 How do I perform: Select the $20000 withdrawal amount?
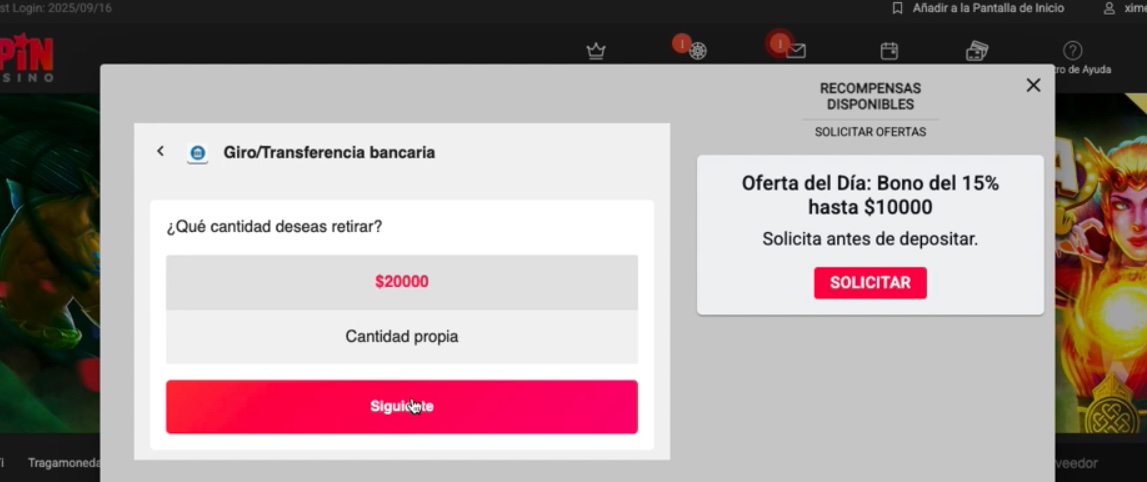click(x=402, y=282)
